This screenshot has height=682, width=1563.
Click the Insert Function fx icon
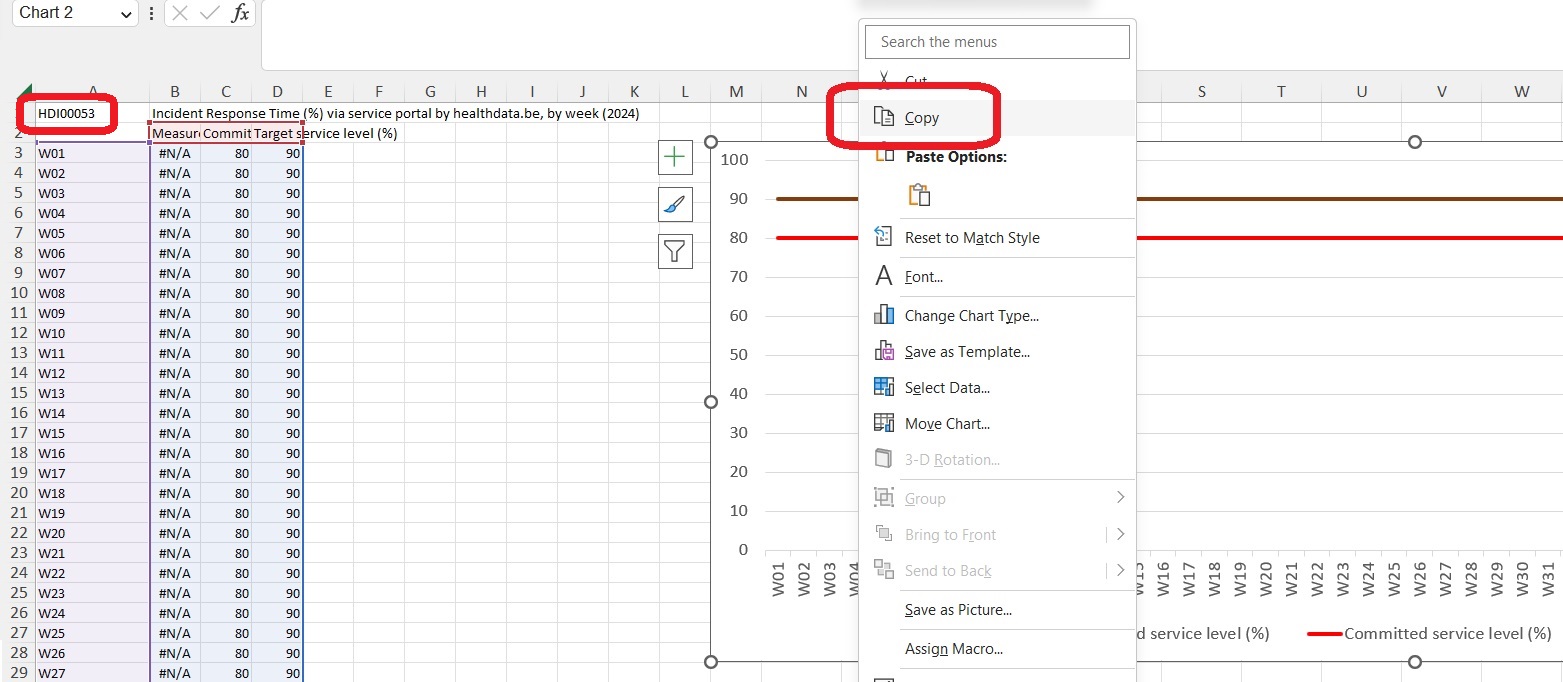(x=240, y=13)
